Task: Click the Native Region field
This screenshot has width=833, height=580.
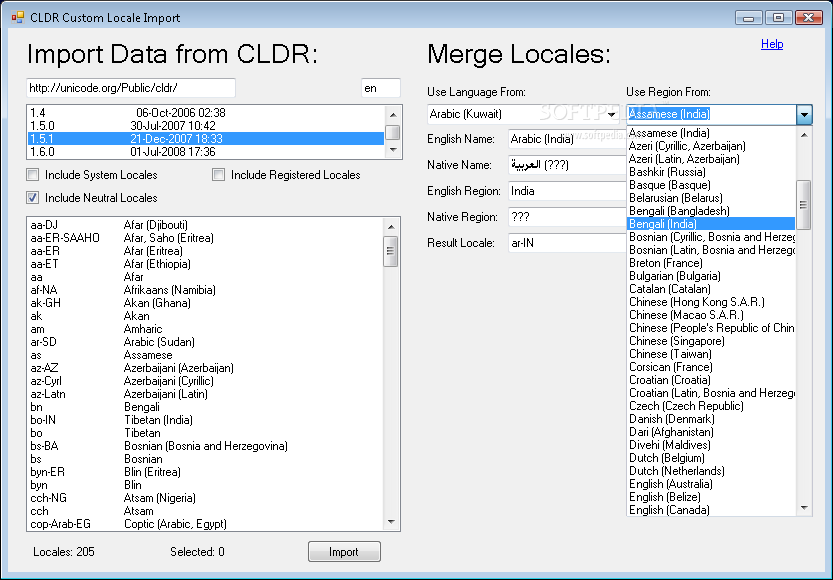Action: (567, 217)
